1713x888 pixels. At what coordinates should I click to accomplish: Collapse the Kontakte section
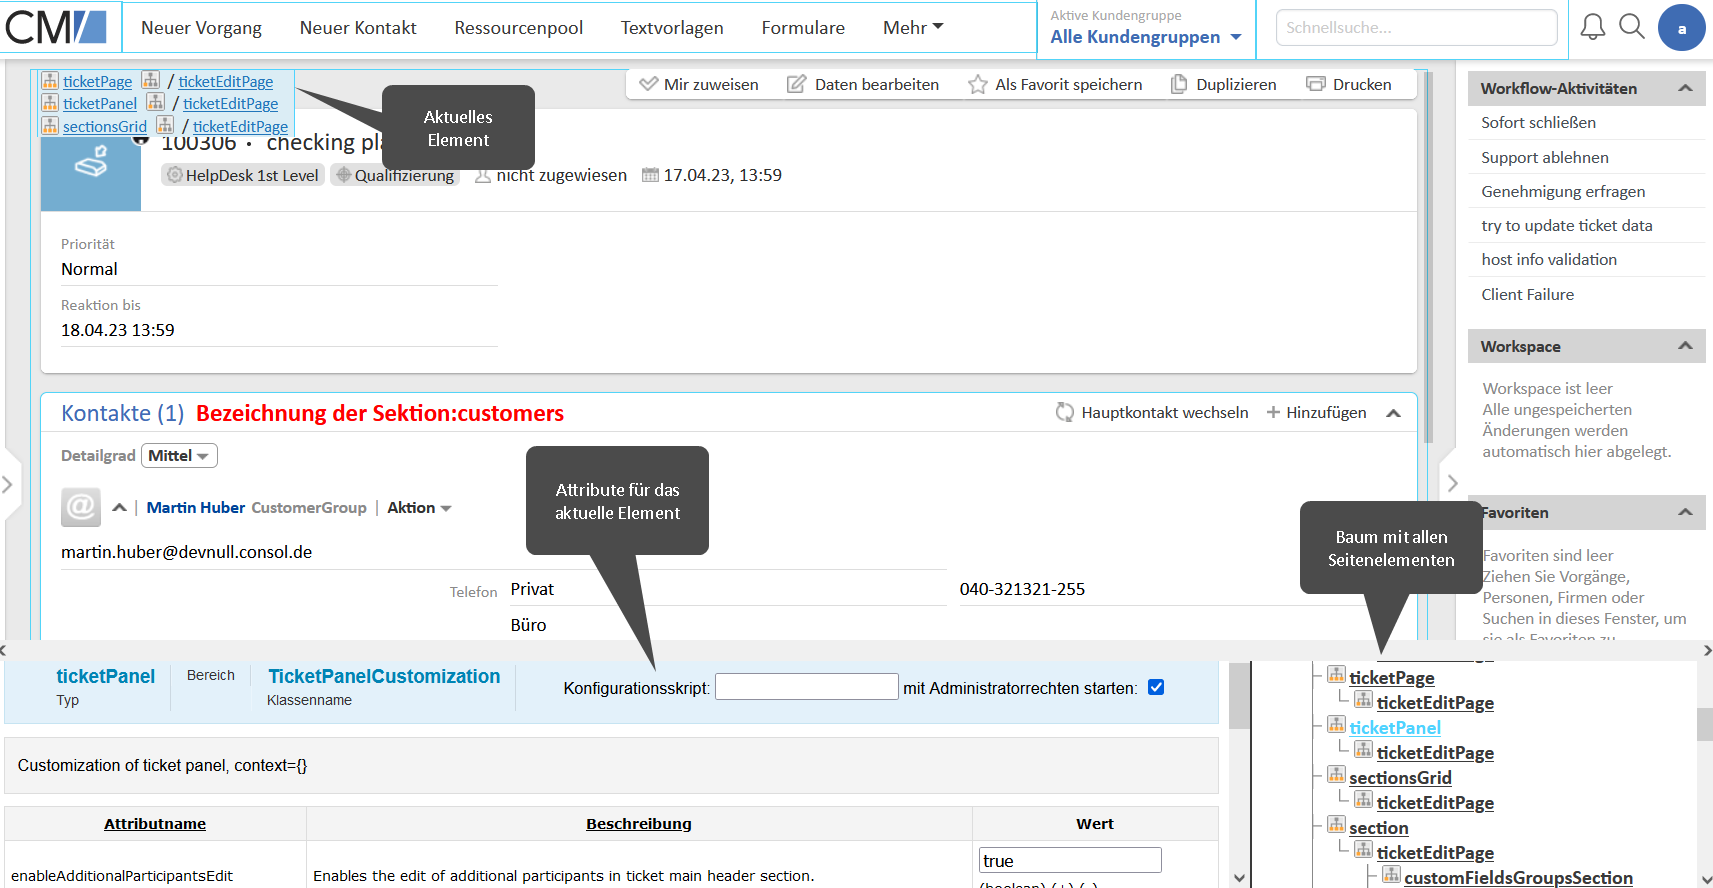point(1393,413)
